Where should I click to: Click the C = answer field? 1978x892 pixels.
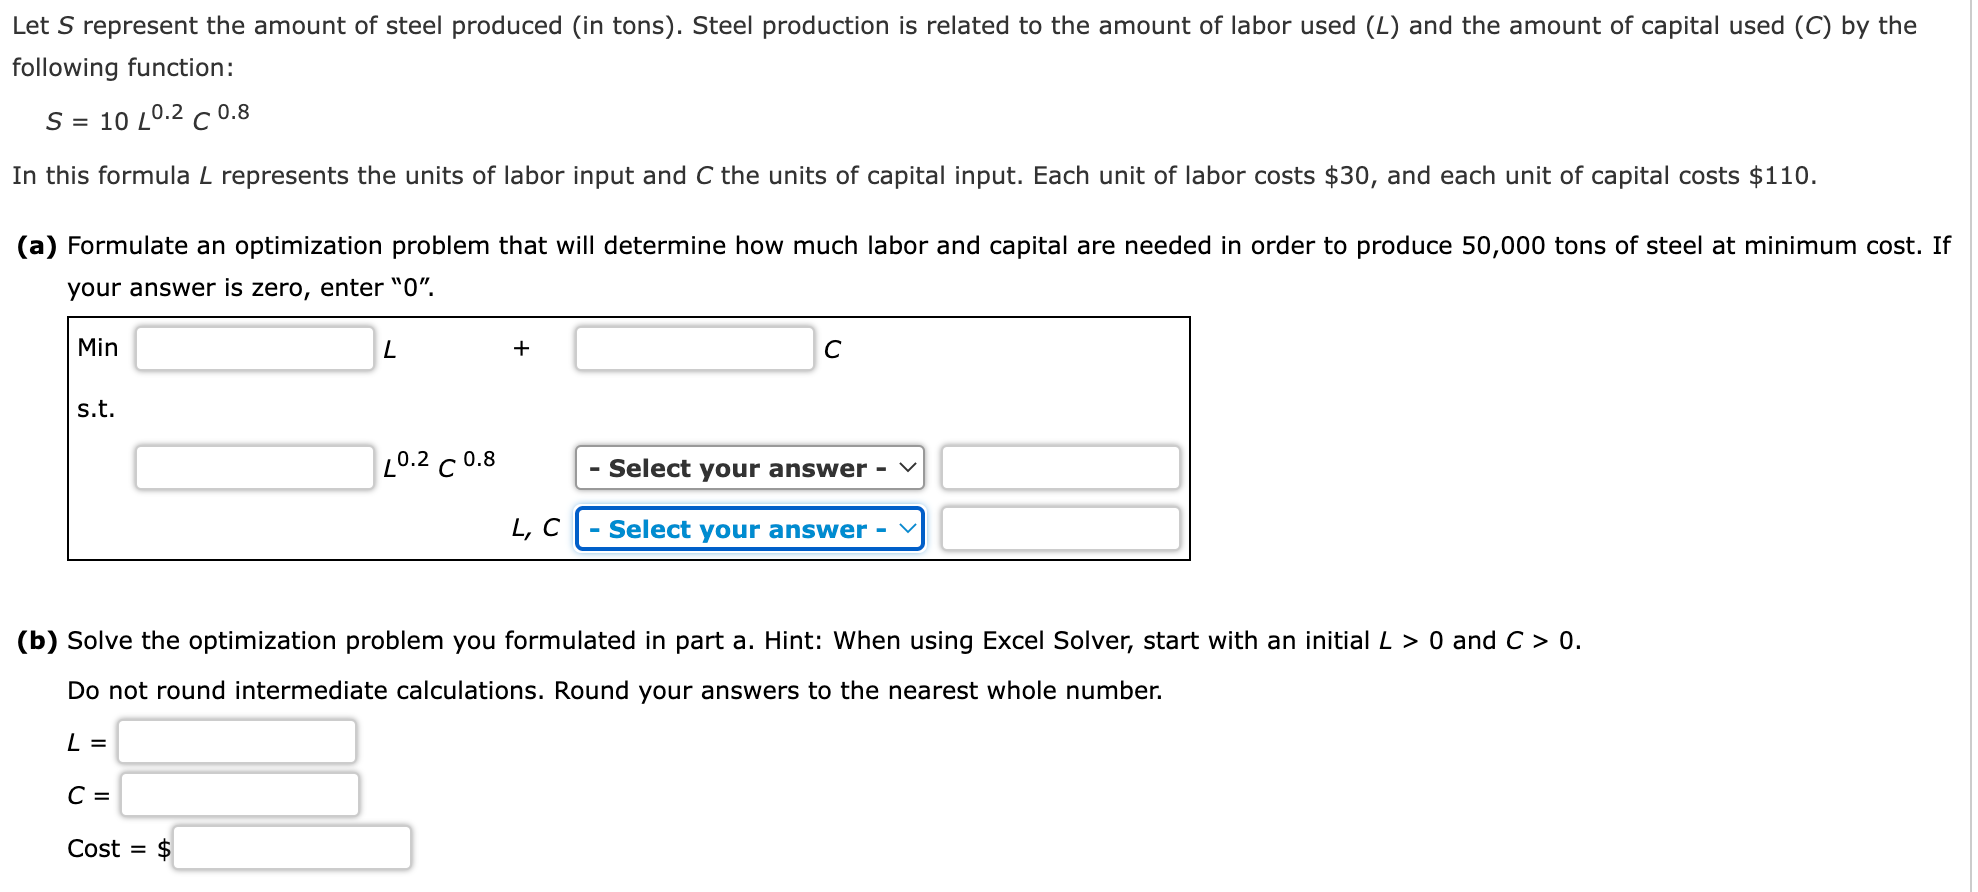click(240, 795)
